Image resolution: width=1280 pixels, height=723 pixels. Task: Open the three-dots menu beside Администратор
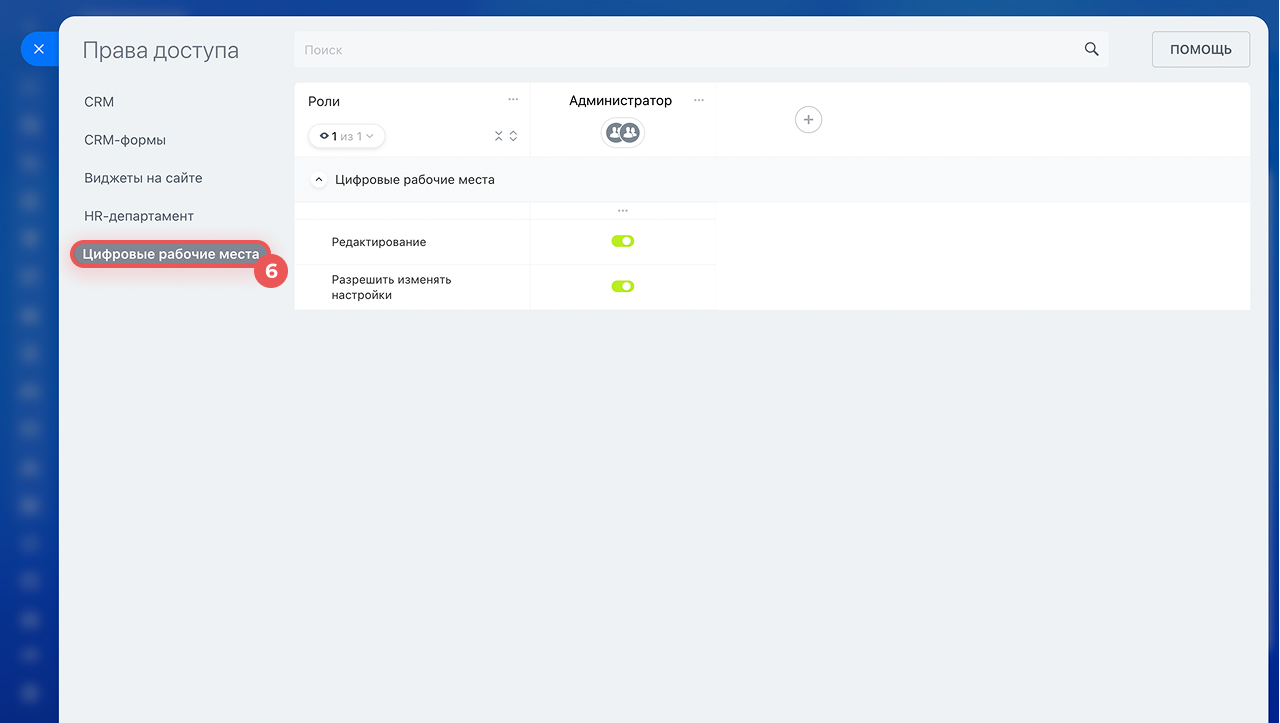click(x=699, y=100)
